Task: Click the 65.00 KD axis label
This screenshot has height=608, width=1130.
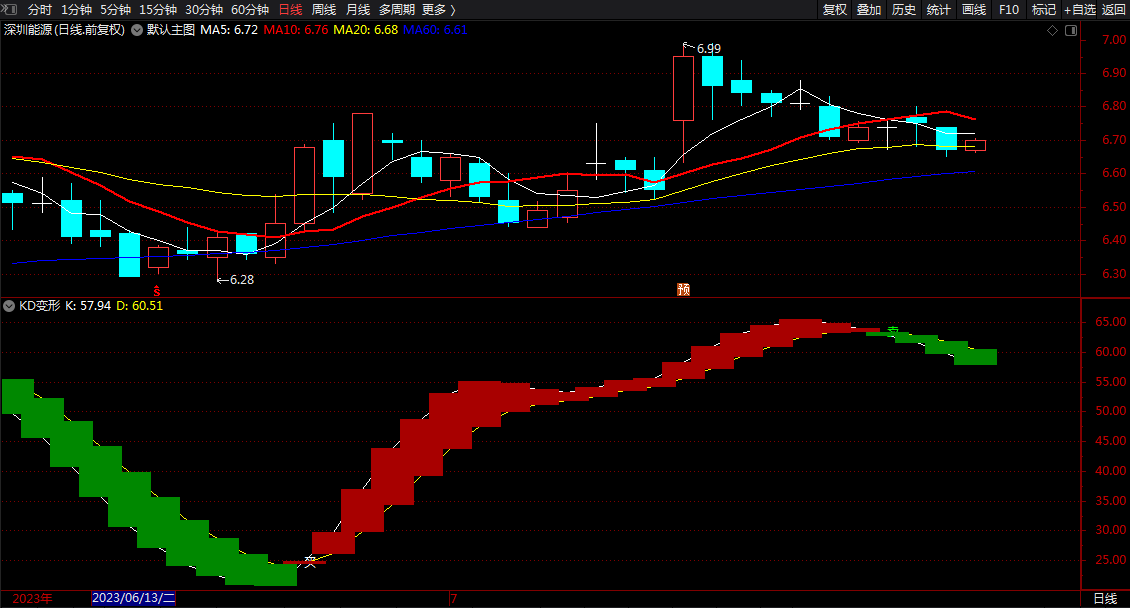Action: pos(1111,322)
